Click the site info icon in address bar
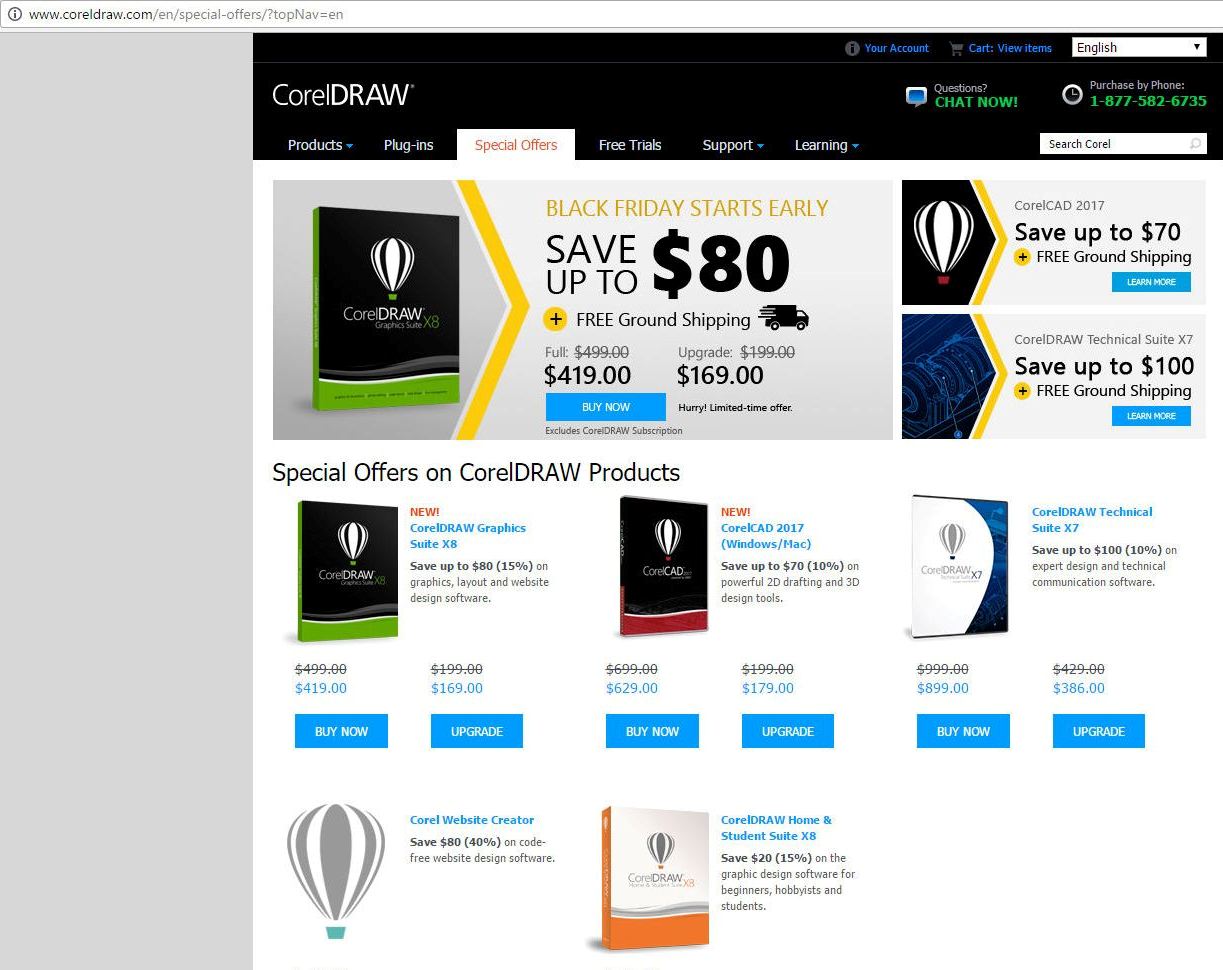Viewport: 1223px width, 970px height. click(x=14, y=14)
